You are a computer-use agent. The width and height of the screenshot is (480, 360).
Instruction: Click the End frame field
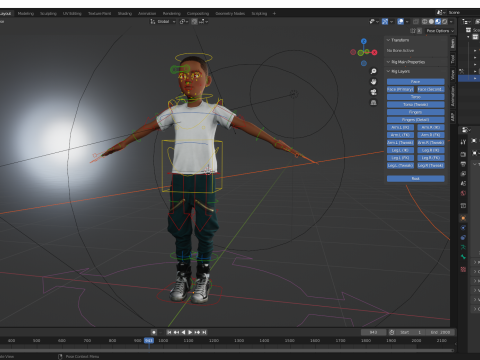(440, 332)
